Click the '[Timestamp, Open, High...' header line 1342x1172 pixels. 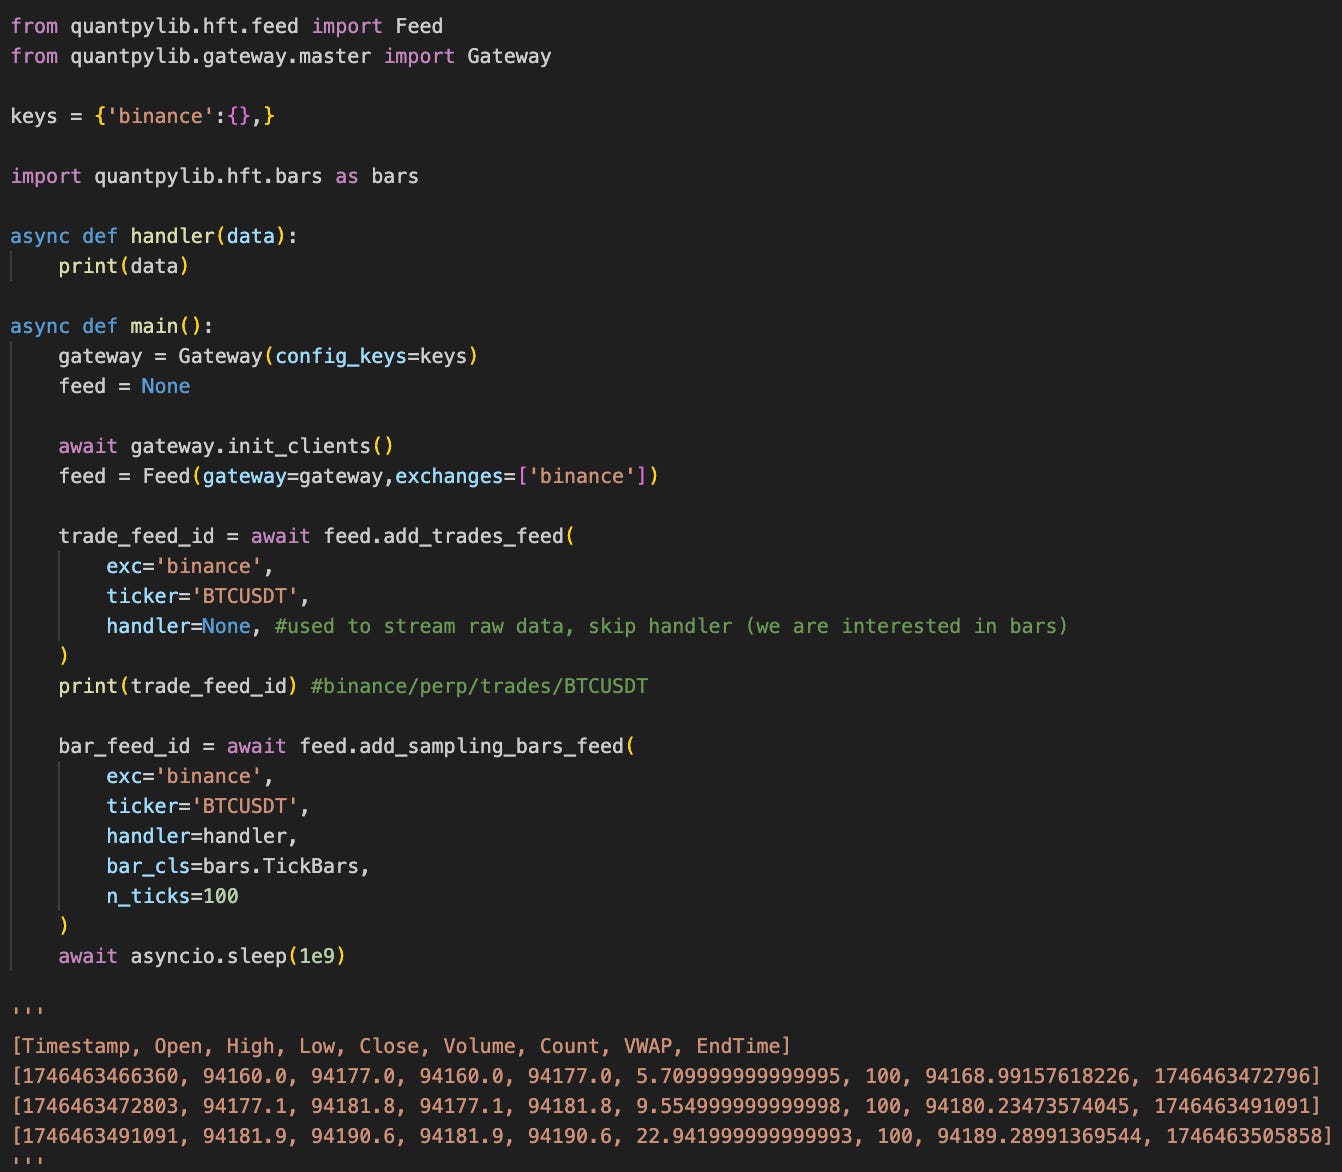pos(401,1046)
